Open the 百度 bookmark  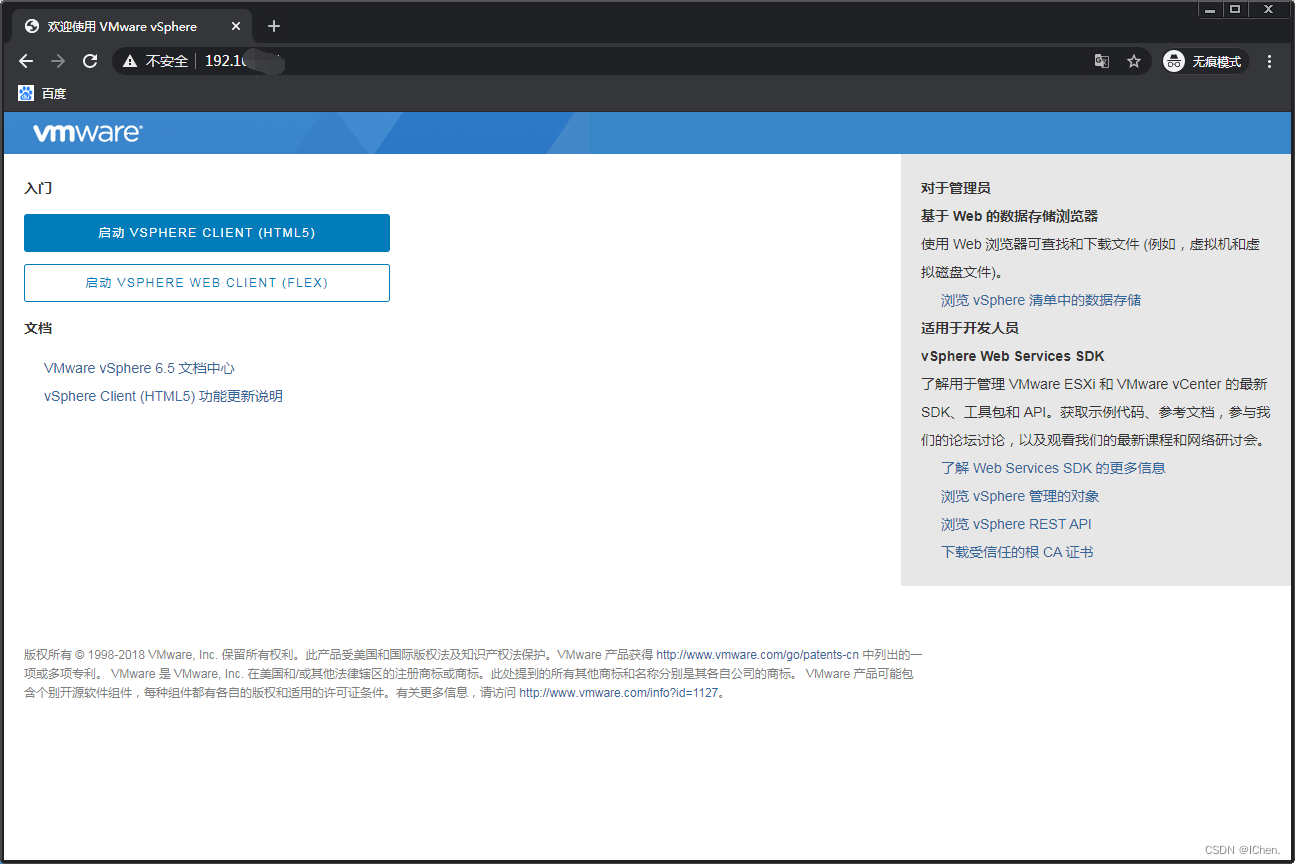tap(42, 93)
